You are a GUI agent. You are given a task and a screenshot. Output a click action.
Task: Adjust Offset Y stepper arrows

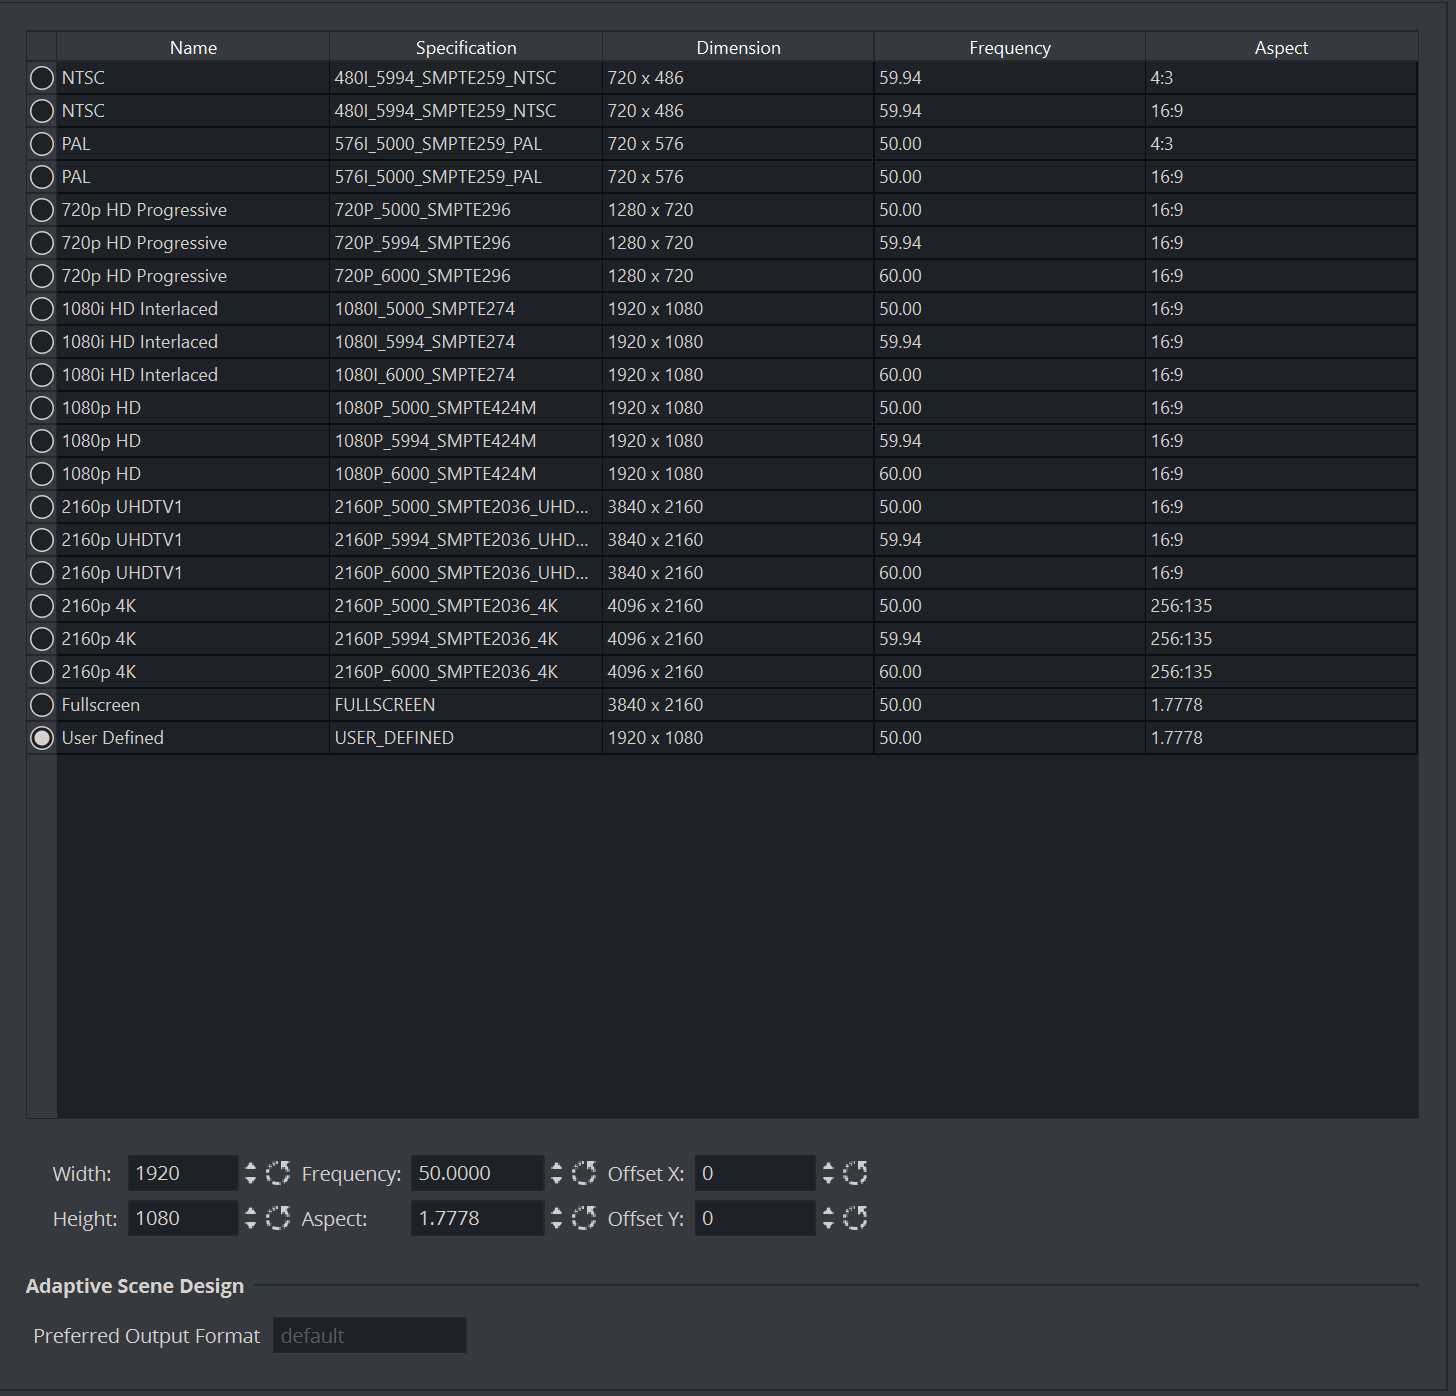[827, 1218]
